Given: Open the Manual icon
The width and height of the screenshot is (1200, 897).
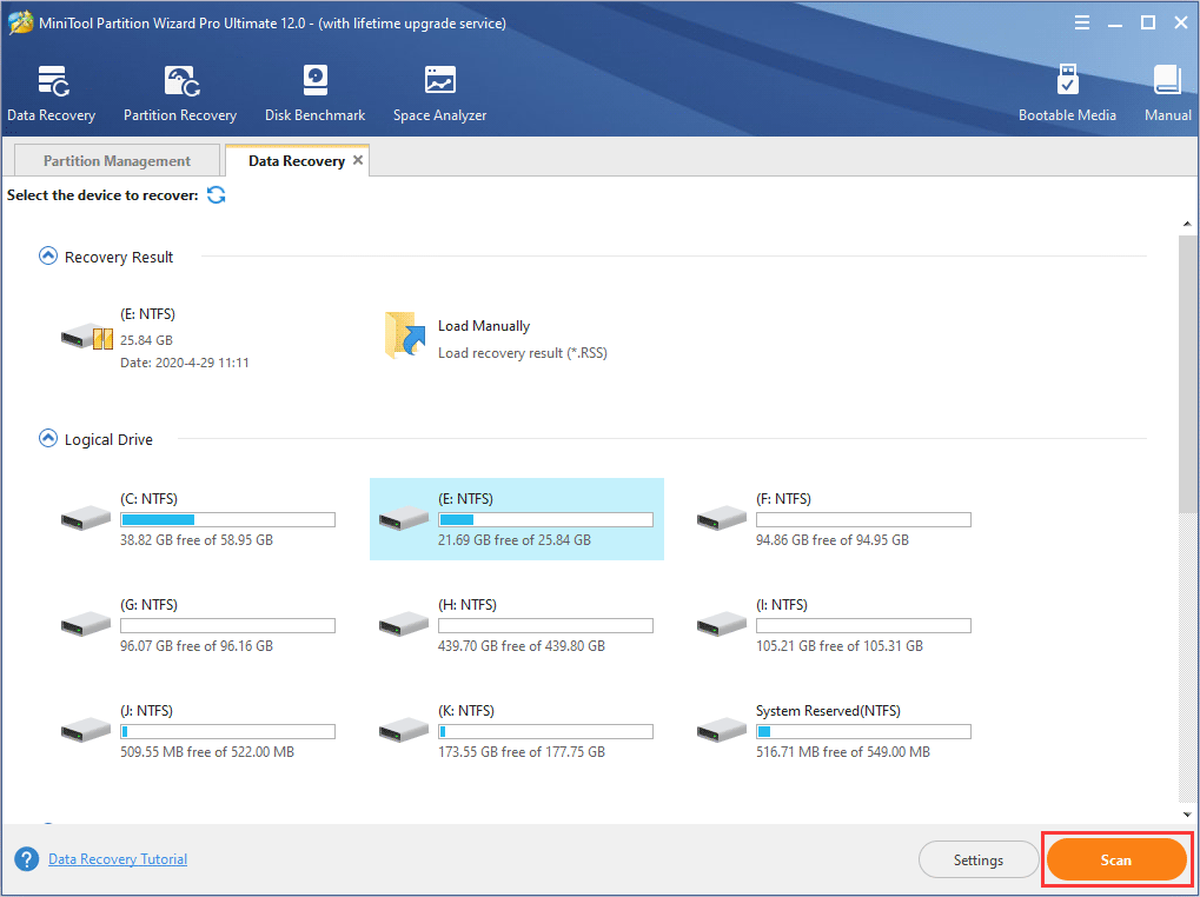Looking at the screenshot, I should pos(1167,82).
